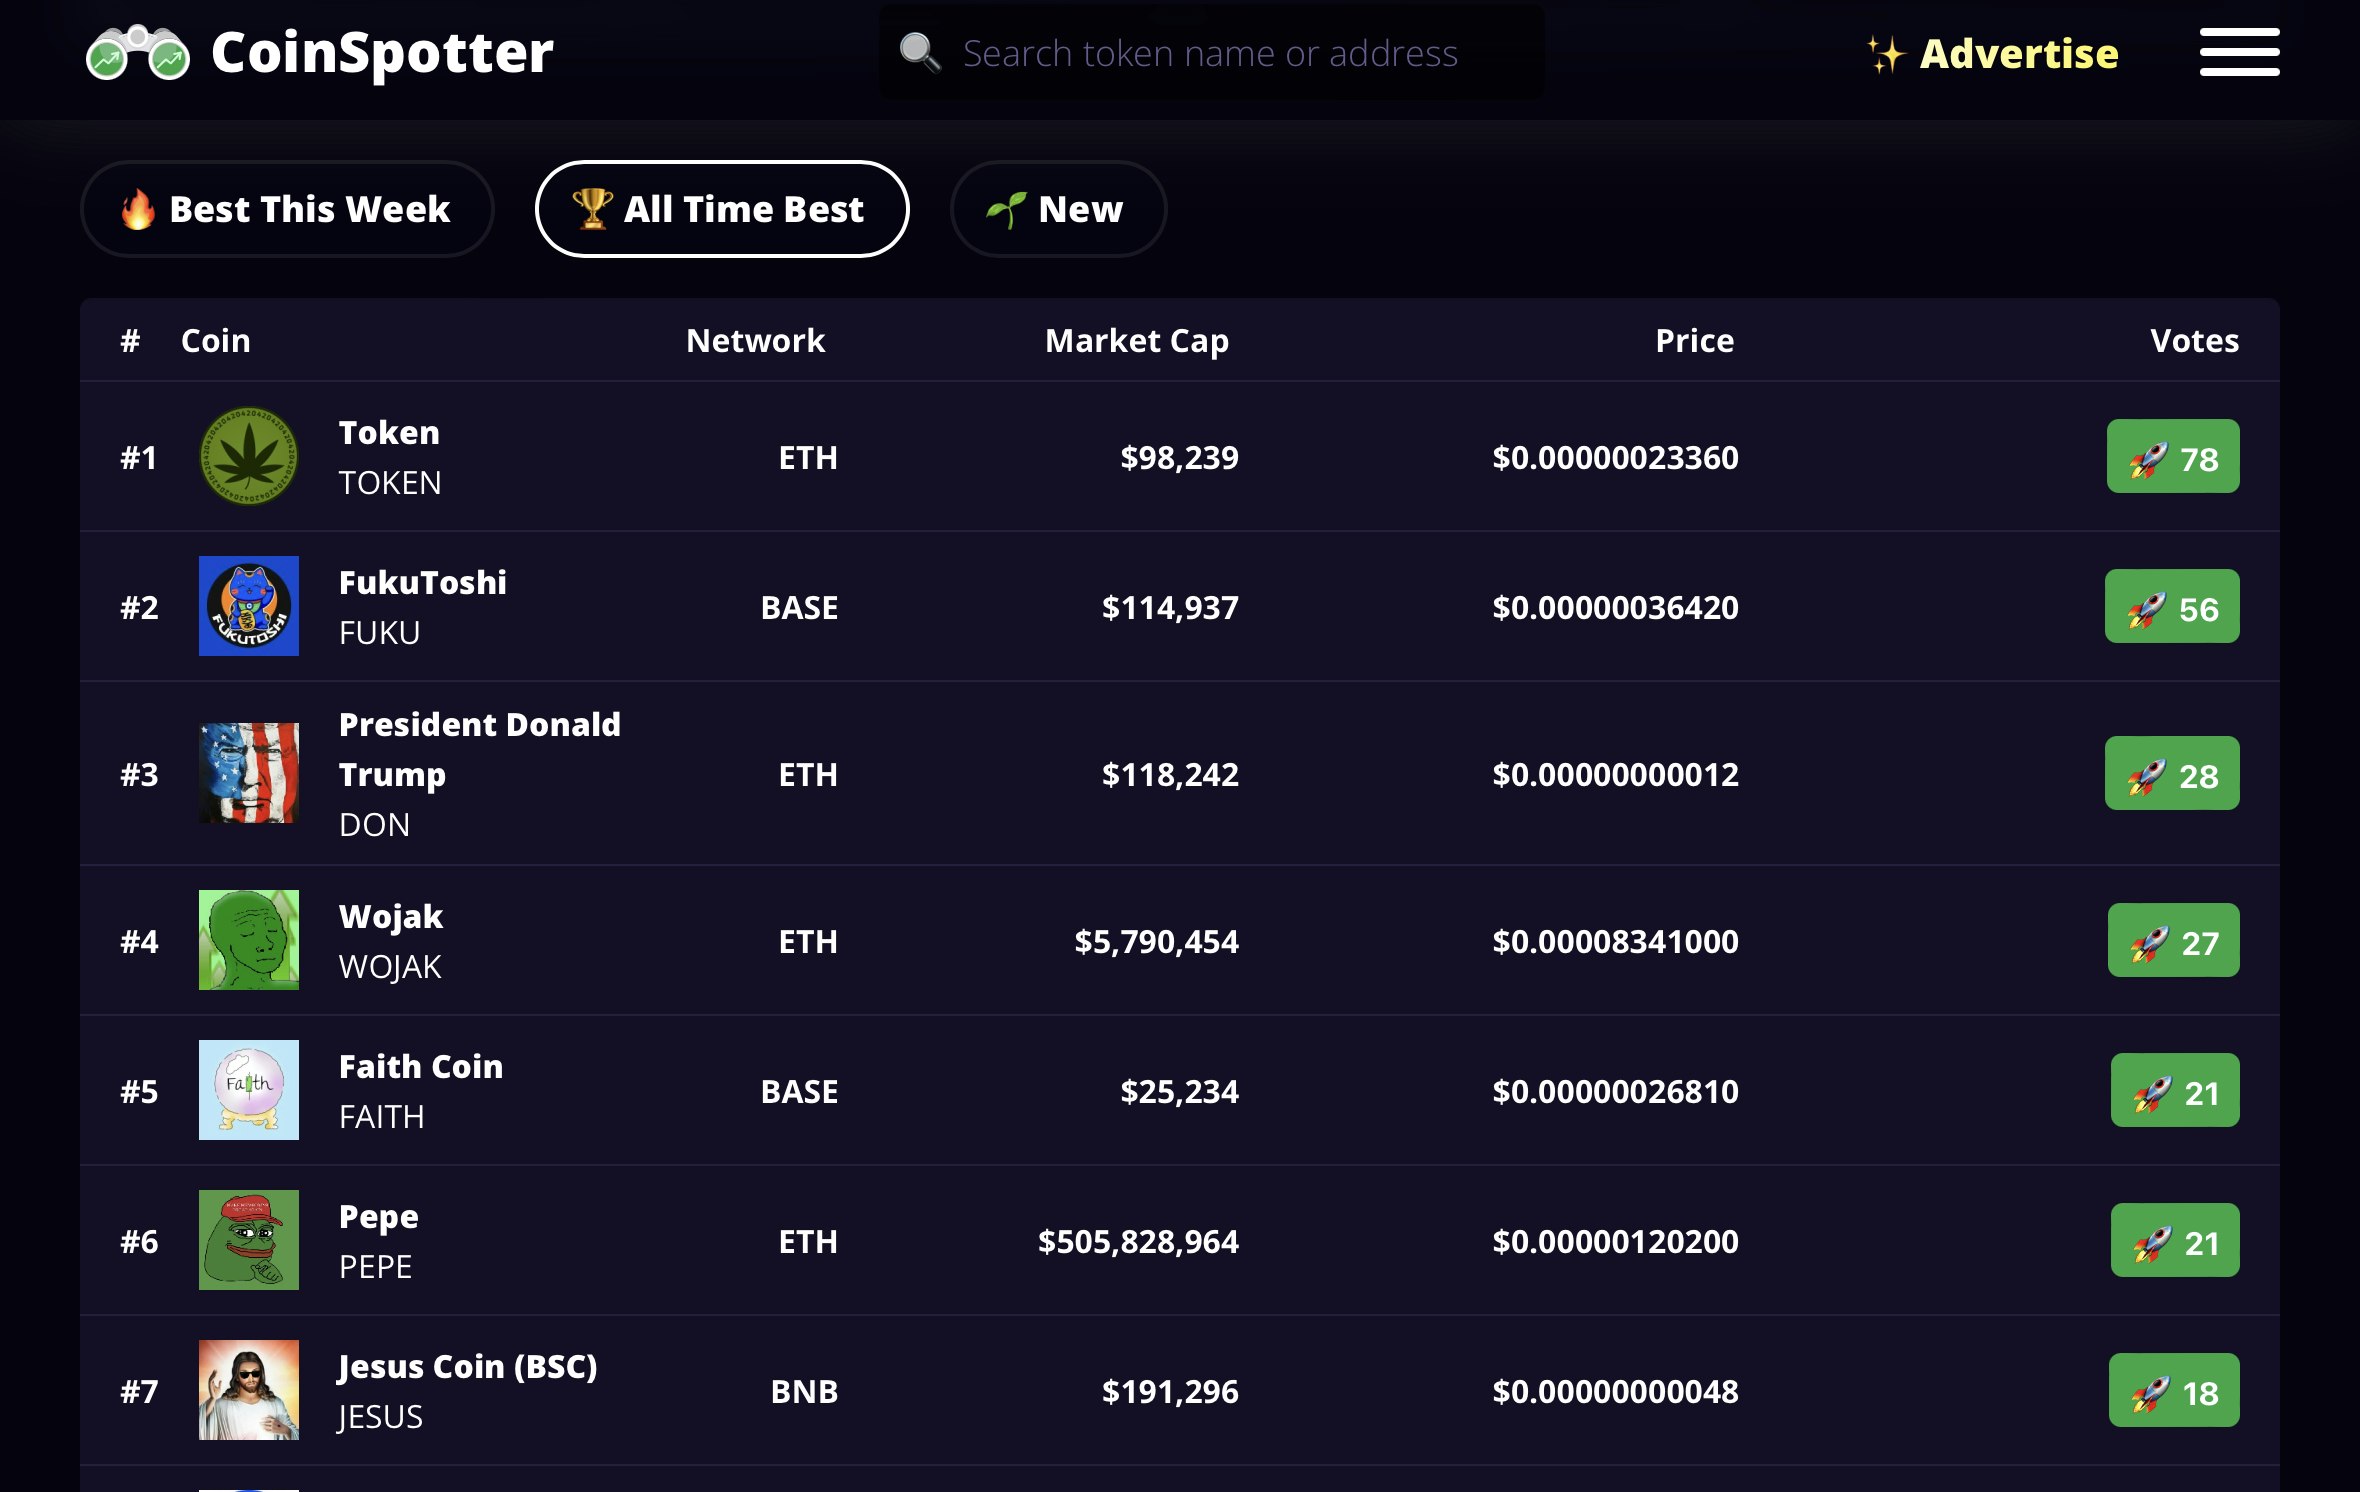Image resolution: width=2360 pixels, height=1492 pixels.
Task: Click the President Donald Trump coin image
Action: [x=249, y=773]
